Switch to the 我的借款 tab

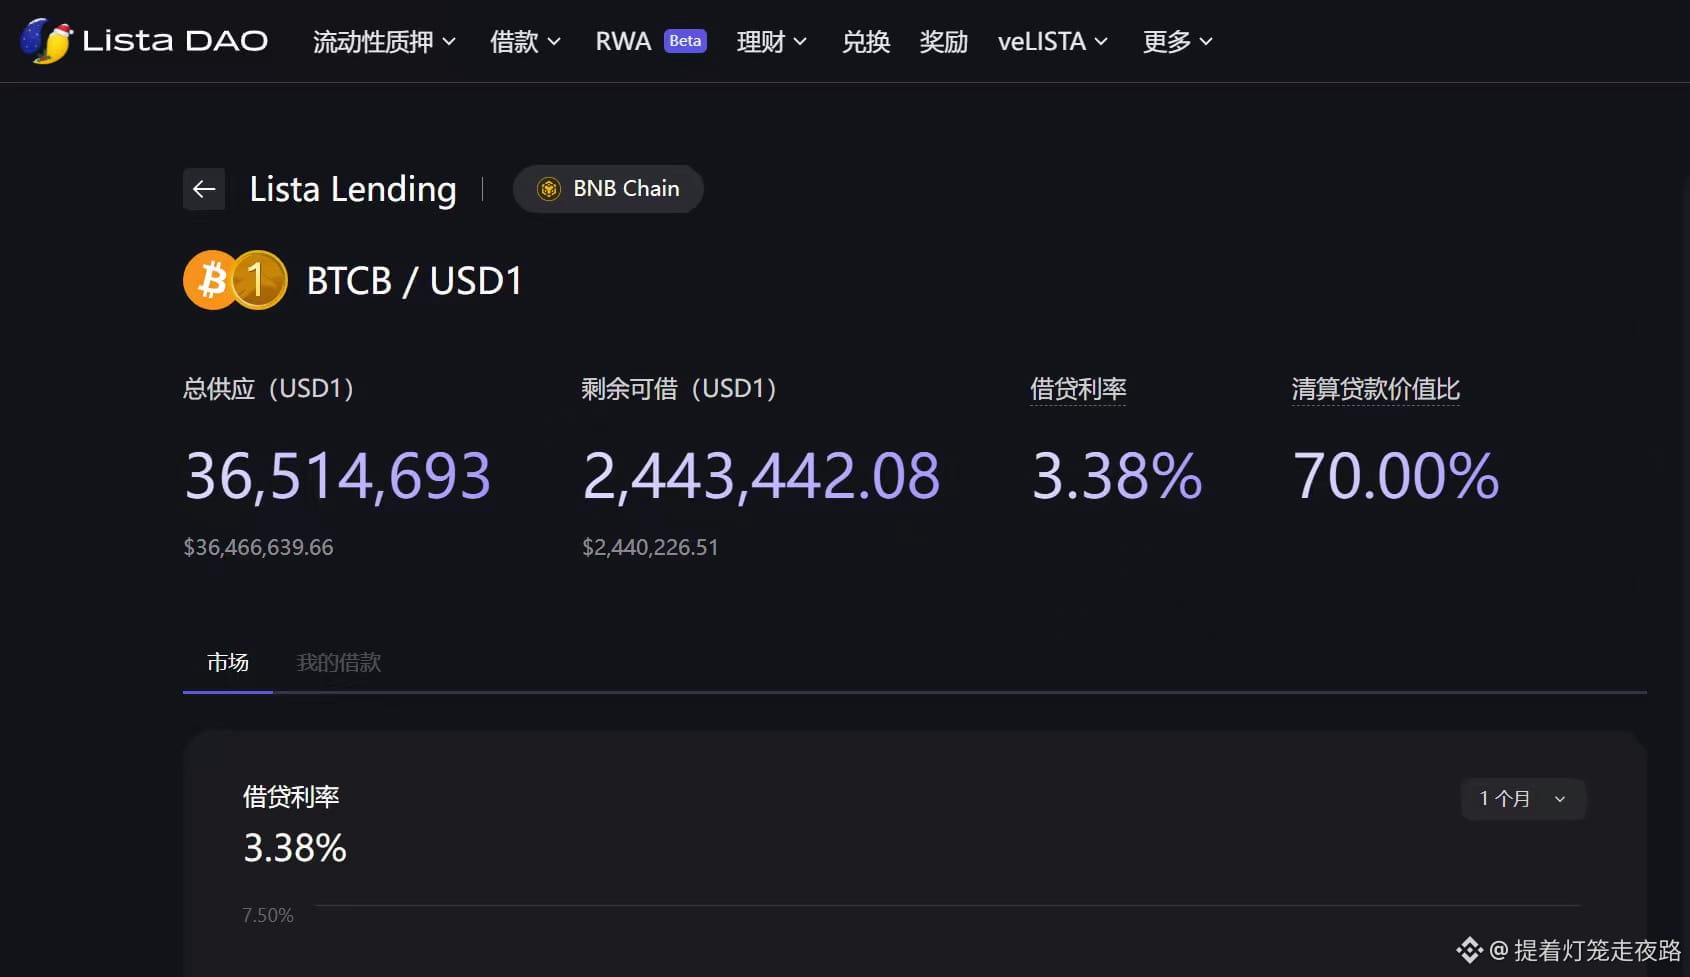(x=339, y=663)
